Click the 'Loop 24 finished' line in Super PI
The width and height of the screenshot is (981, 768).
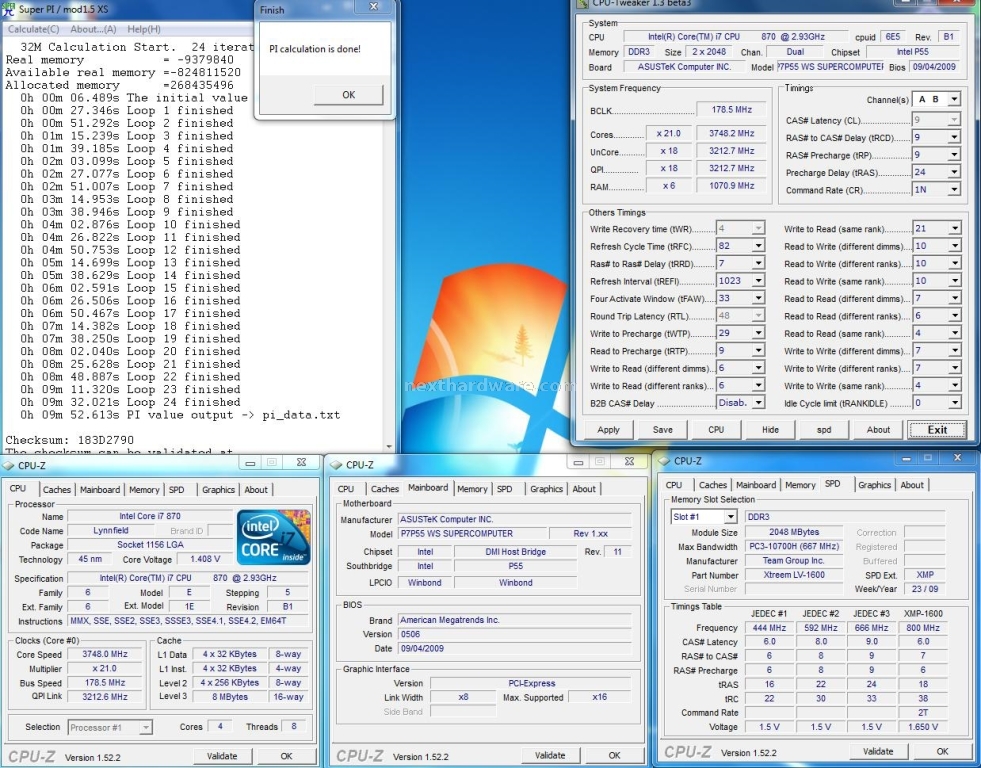click(x=130, y=402)
